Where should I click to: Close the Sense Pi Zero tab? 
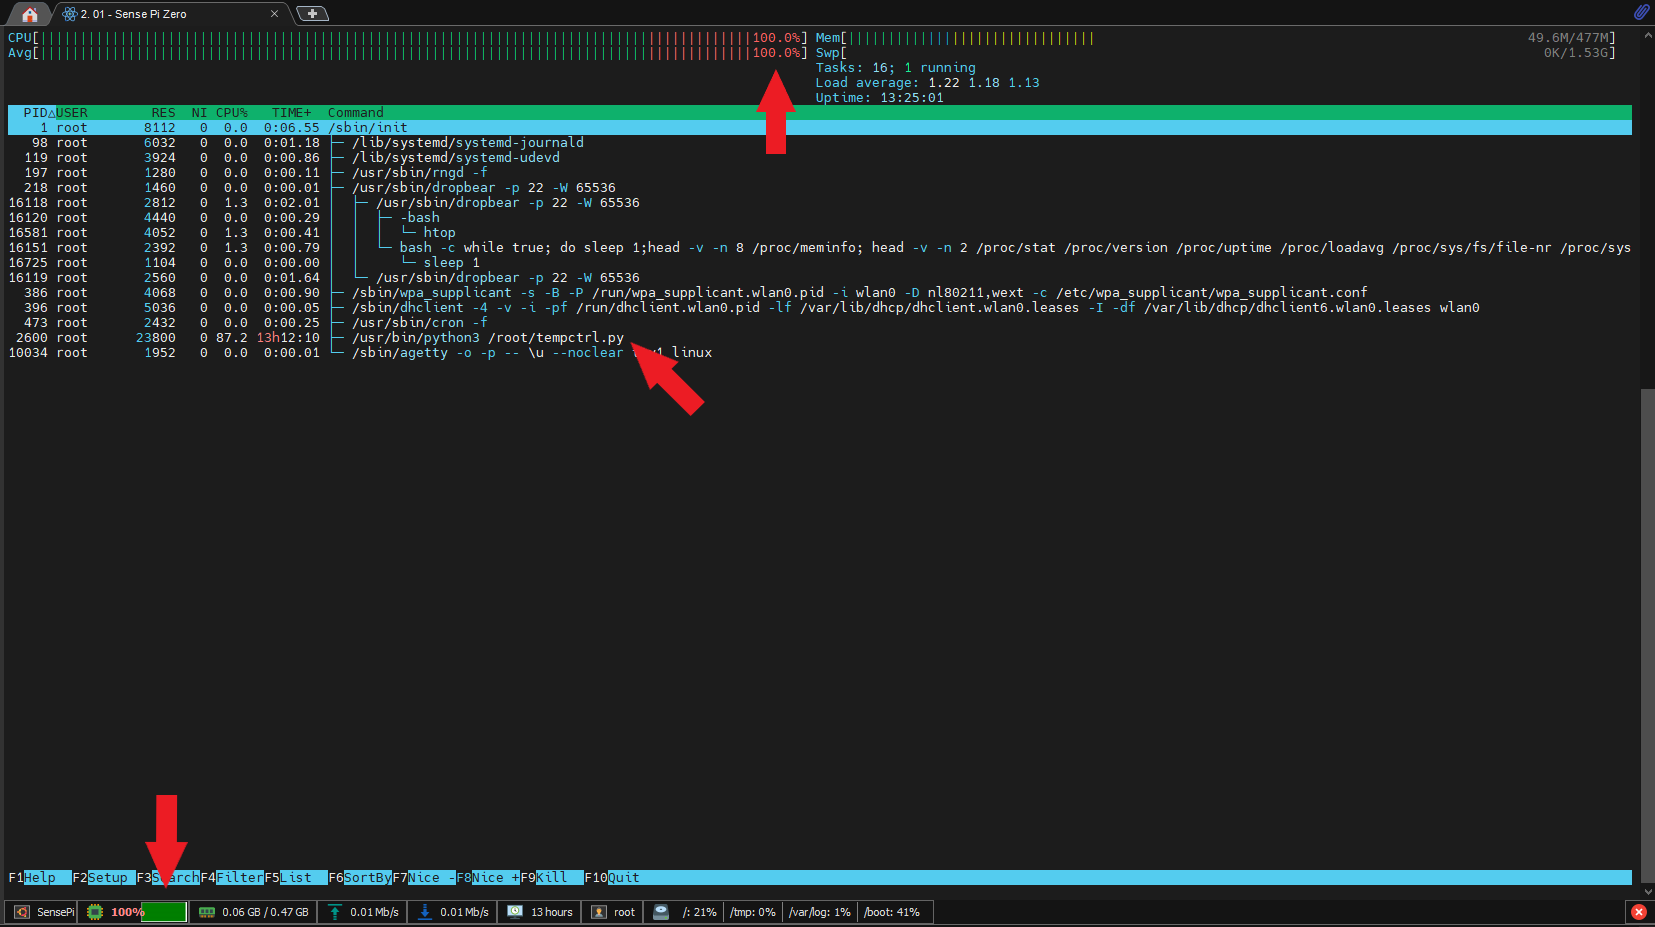tap(274, 14)
